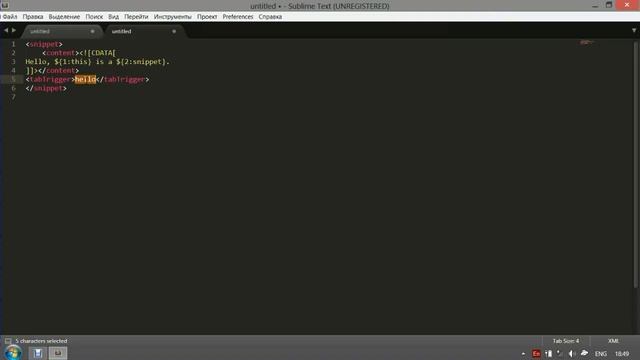The image size is (640, 360).
Task: Show hidden tray icons arrow
Action: (x=523, y=354)
